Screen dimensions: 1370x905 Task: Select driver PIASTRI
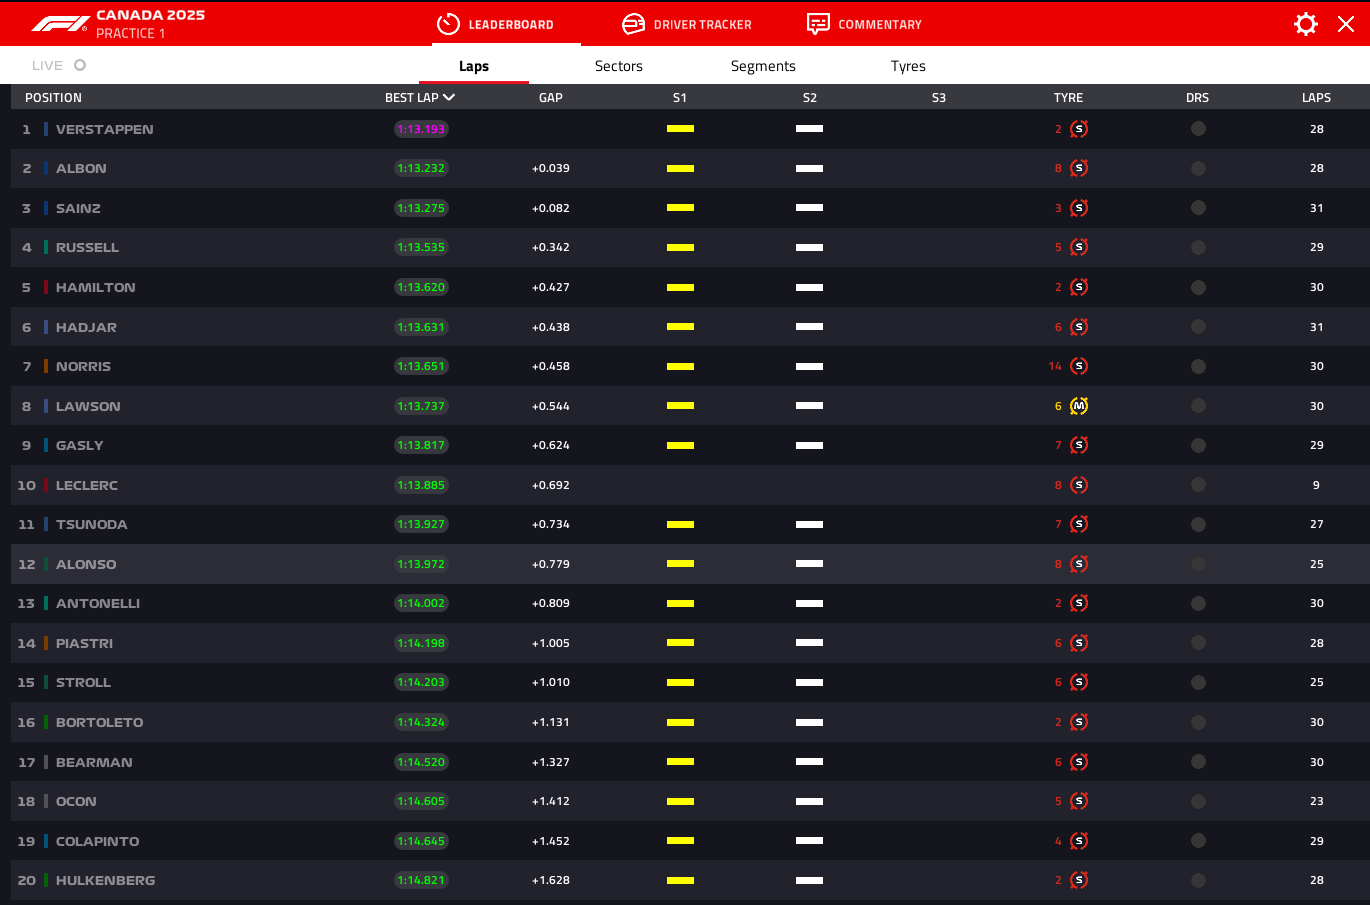[x=84, y=643]
